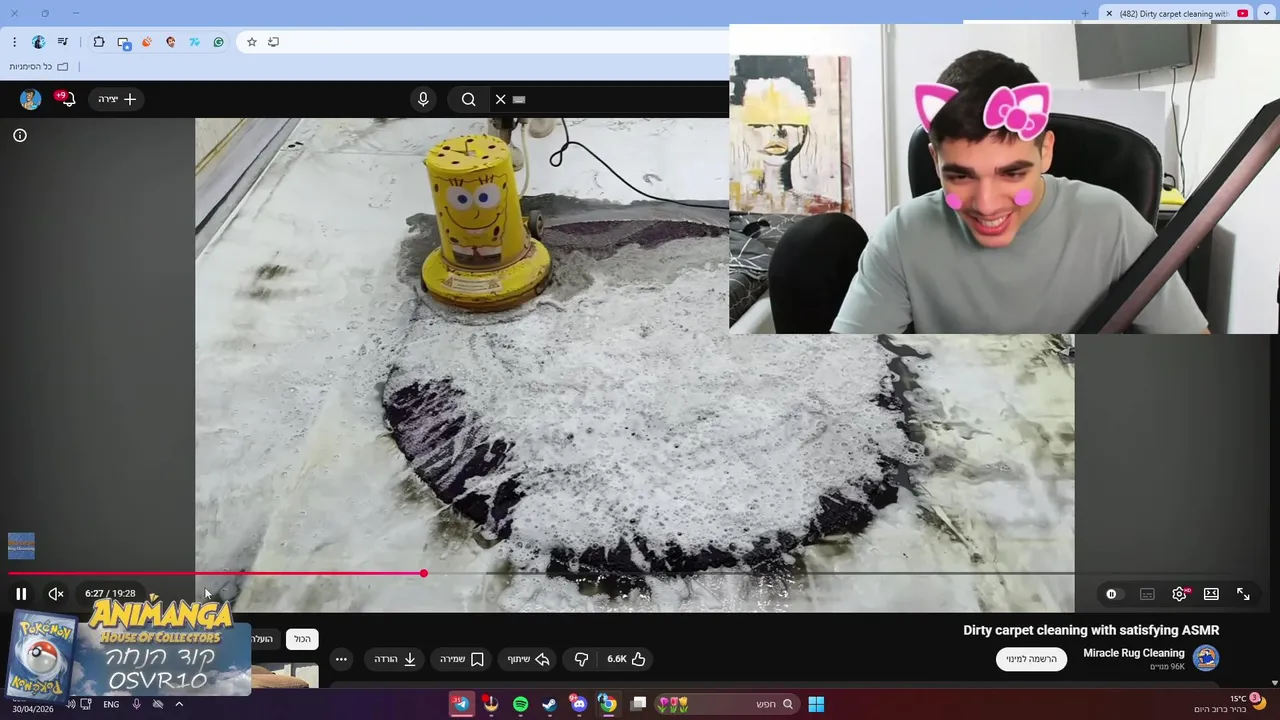Open the video info card icon
Image resolution: width=1280 pixels, height=720 pixels.
point(20,135)
